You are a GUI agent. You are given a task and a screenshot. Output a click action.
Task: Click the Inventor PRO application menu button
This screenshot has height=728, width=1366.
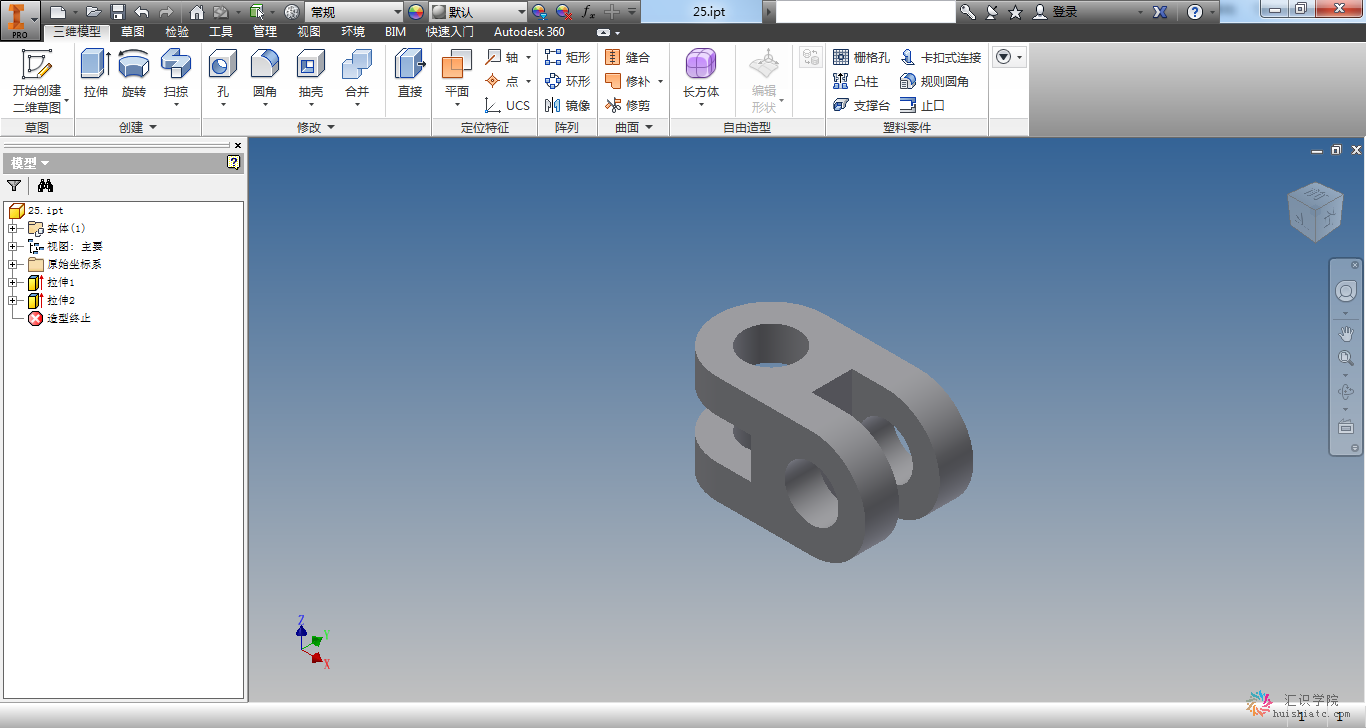click(x=20, y=20)
